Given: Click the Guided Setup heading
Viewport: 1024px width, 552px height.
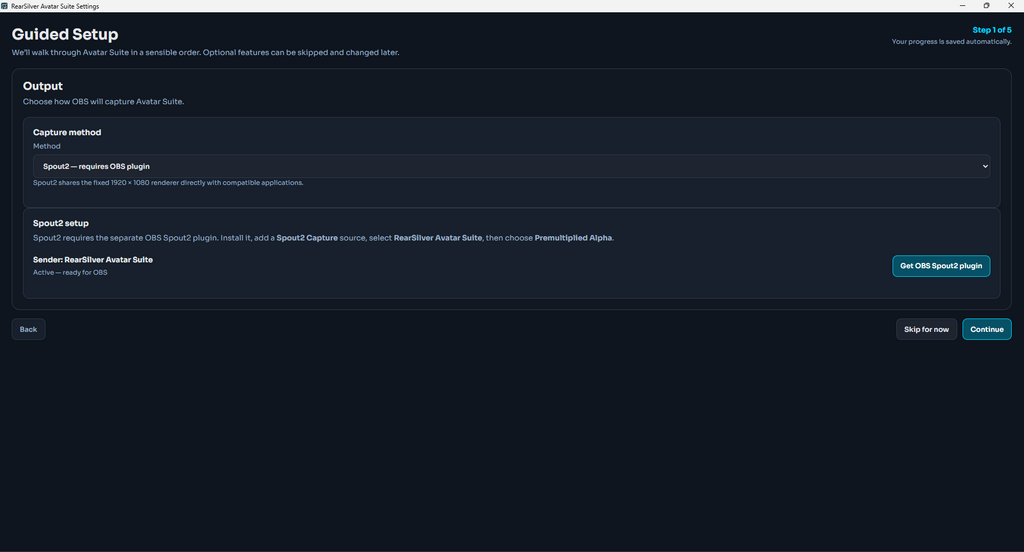Looking at the screenshot, I should pos(65,34).
